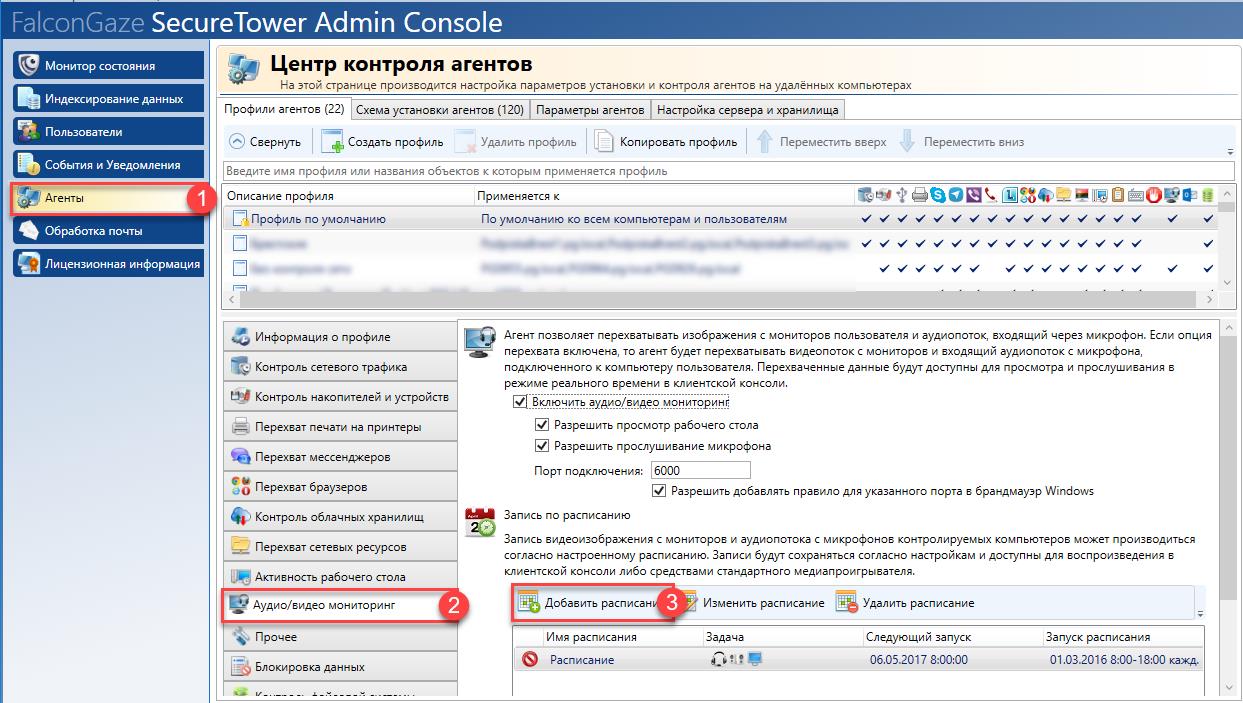Click the clipboard column icon
The image size is (1243, 703).
click(x=1118, y=195)
